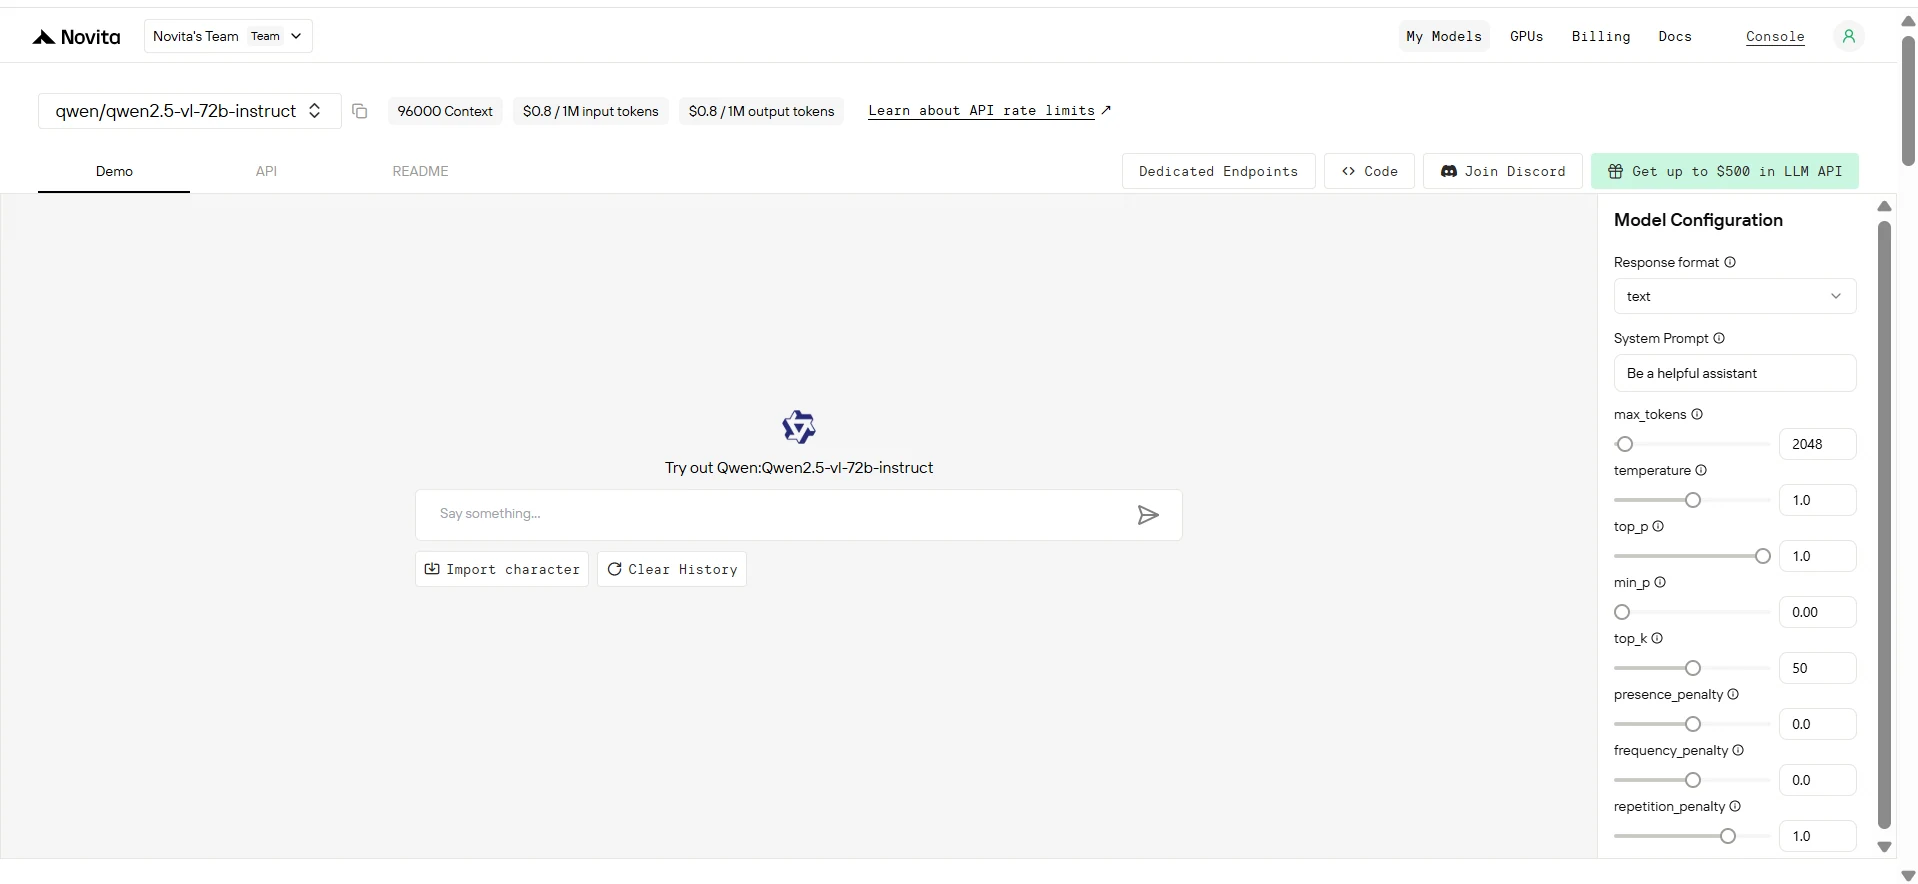
Task: Click the $0.8 / 1M output tokens badge
Action: click(761, 111)
